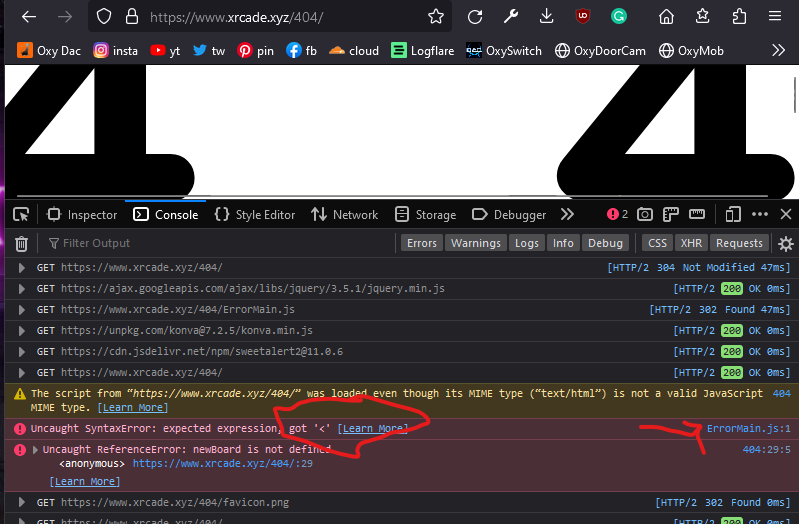This screenshot has height=524, width=799.
Task: Select the Console tab
Action: pyautogui.click(x=166, y=215)
